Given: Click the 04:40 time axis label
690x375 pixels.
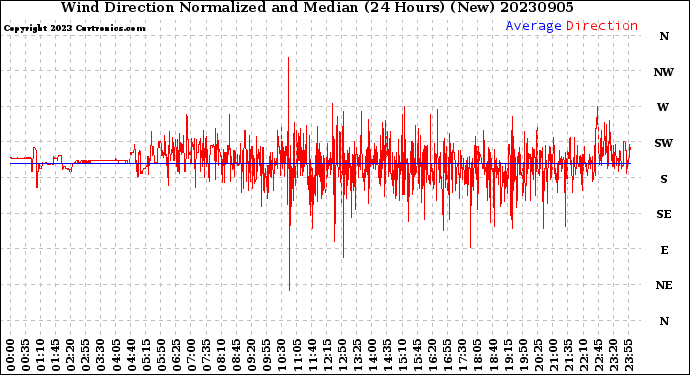Looking at the screenshot, I should point(131,355).
